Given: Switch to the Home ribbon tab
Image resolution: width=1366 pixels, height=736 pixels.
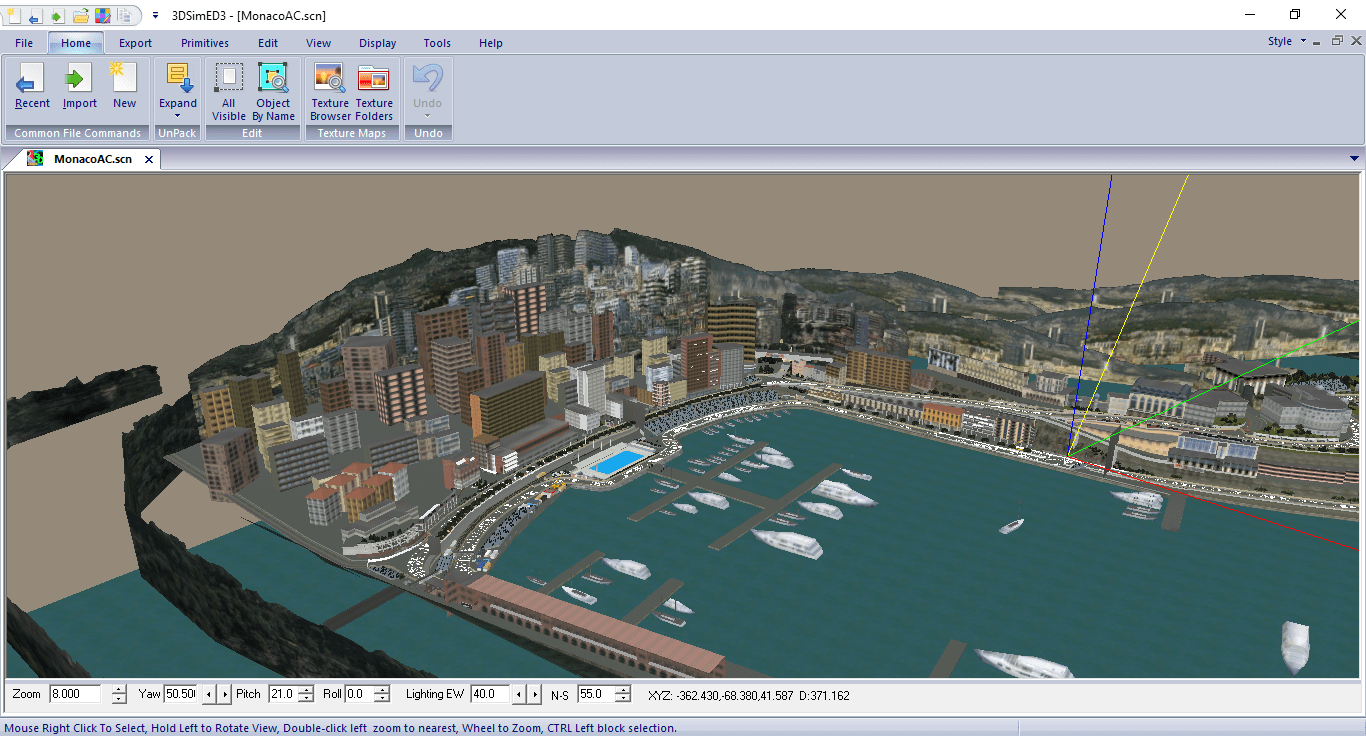Looking at the screenshot, I should coord(76,43).
